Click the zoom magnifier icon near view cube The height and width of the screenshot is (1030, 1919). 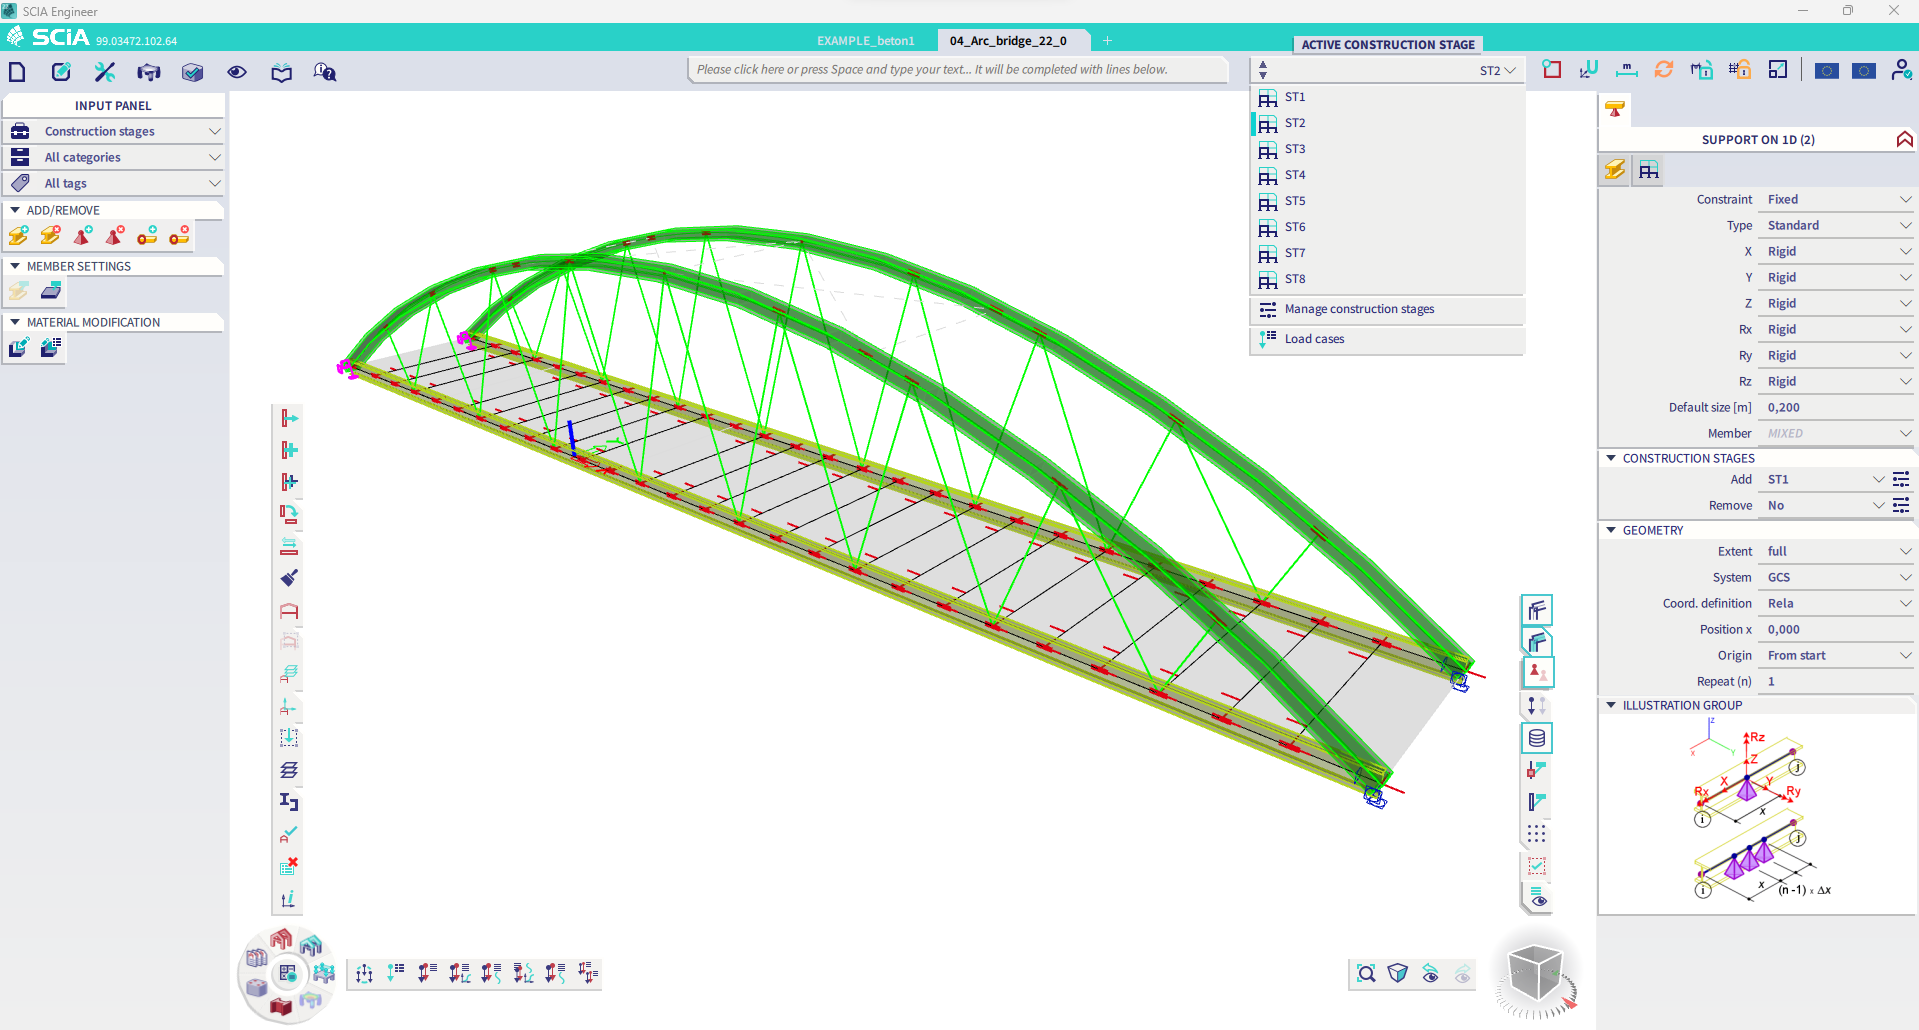pos(1366,973)
